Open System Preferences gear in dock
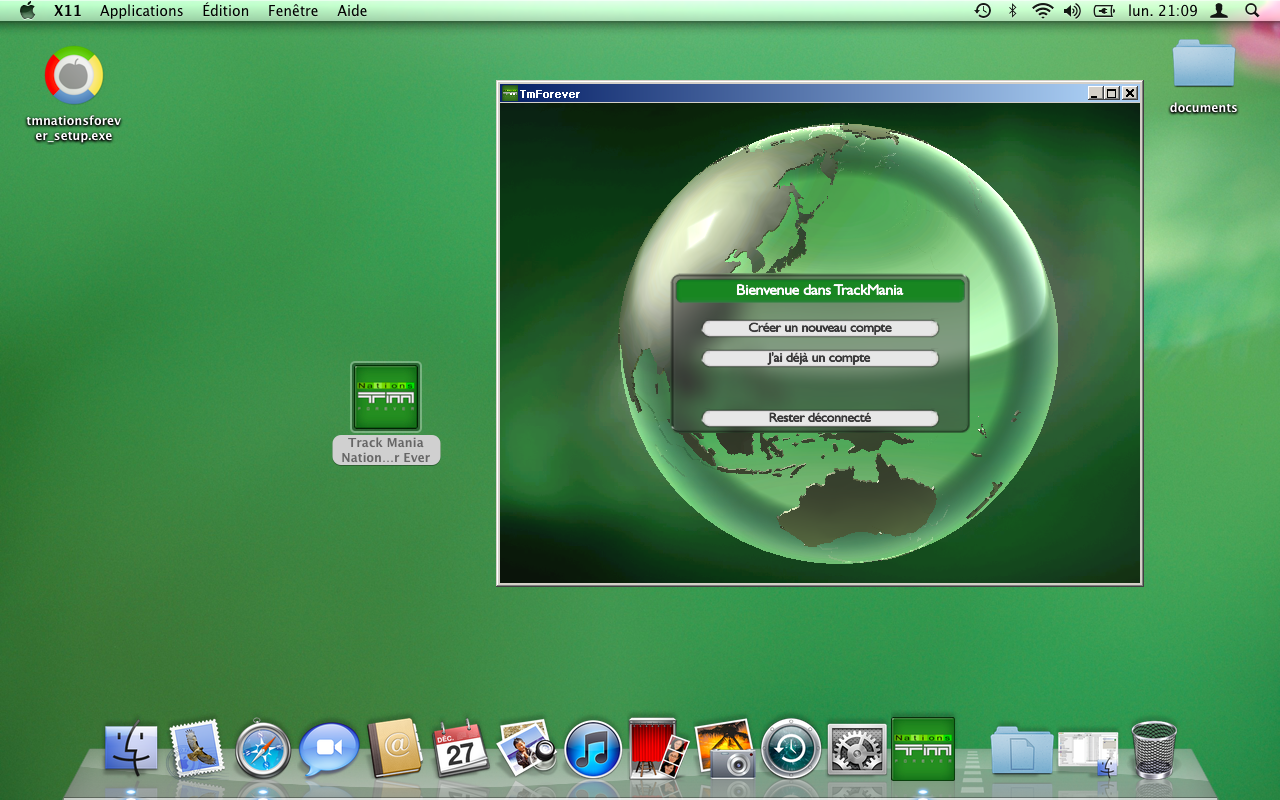 pos(857,749)
